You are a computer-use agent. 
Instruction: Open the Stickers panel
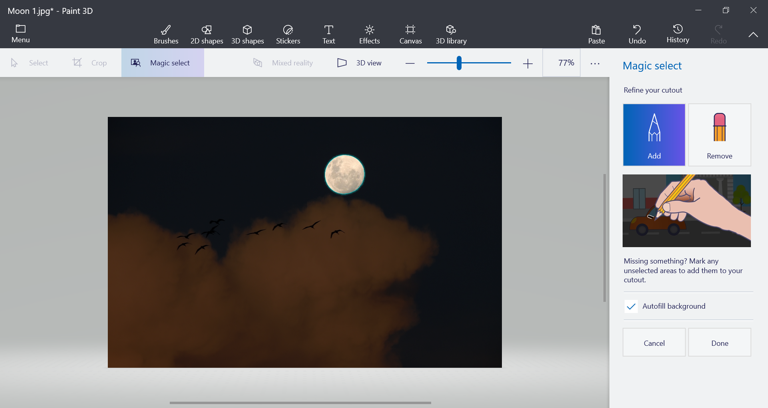[288, 34]
